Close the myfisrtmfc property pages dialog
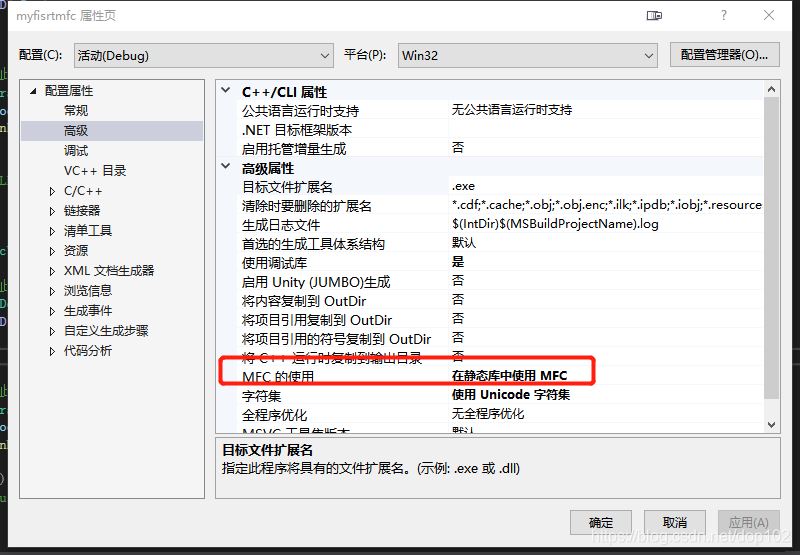The image size is (800, 555). (769, 15)
